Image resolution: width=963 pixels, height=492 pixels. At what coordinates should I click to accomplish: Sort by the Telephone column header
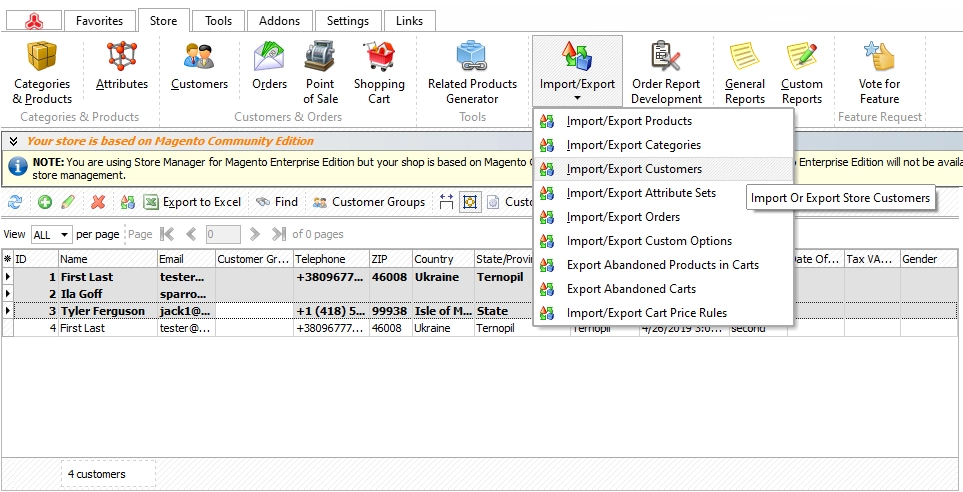332,259
